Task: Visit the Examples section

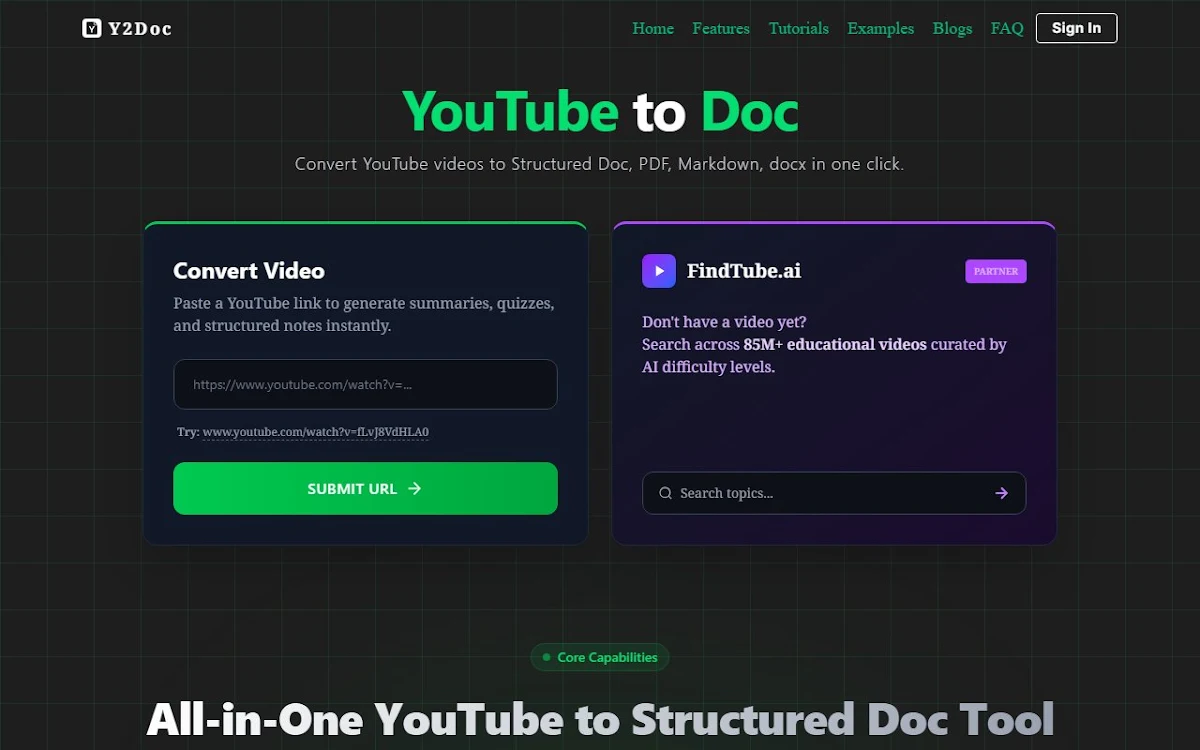Action: (881, 28)
